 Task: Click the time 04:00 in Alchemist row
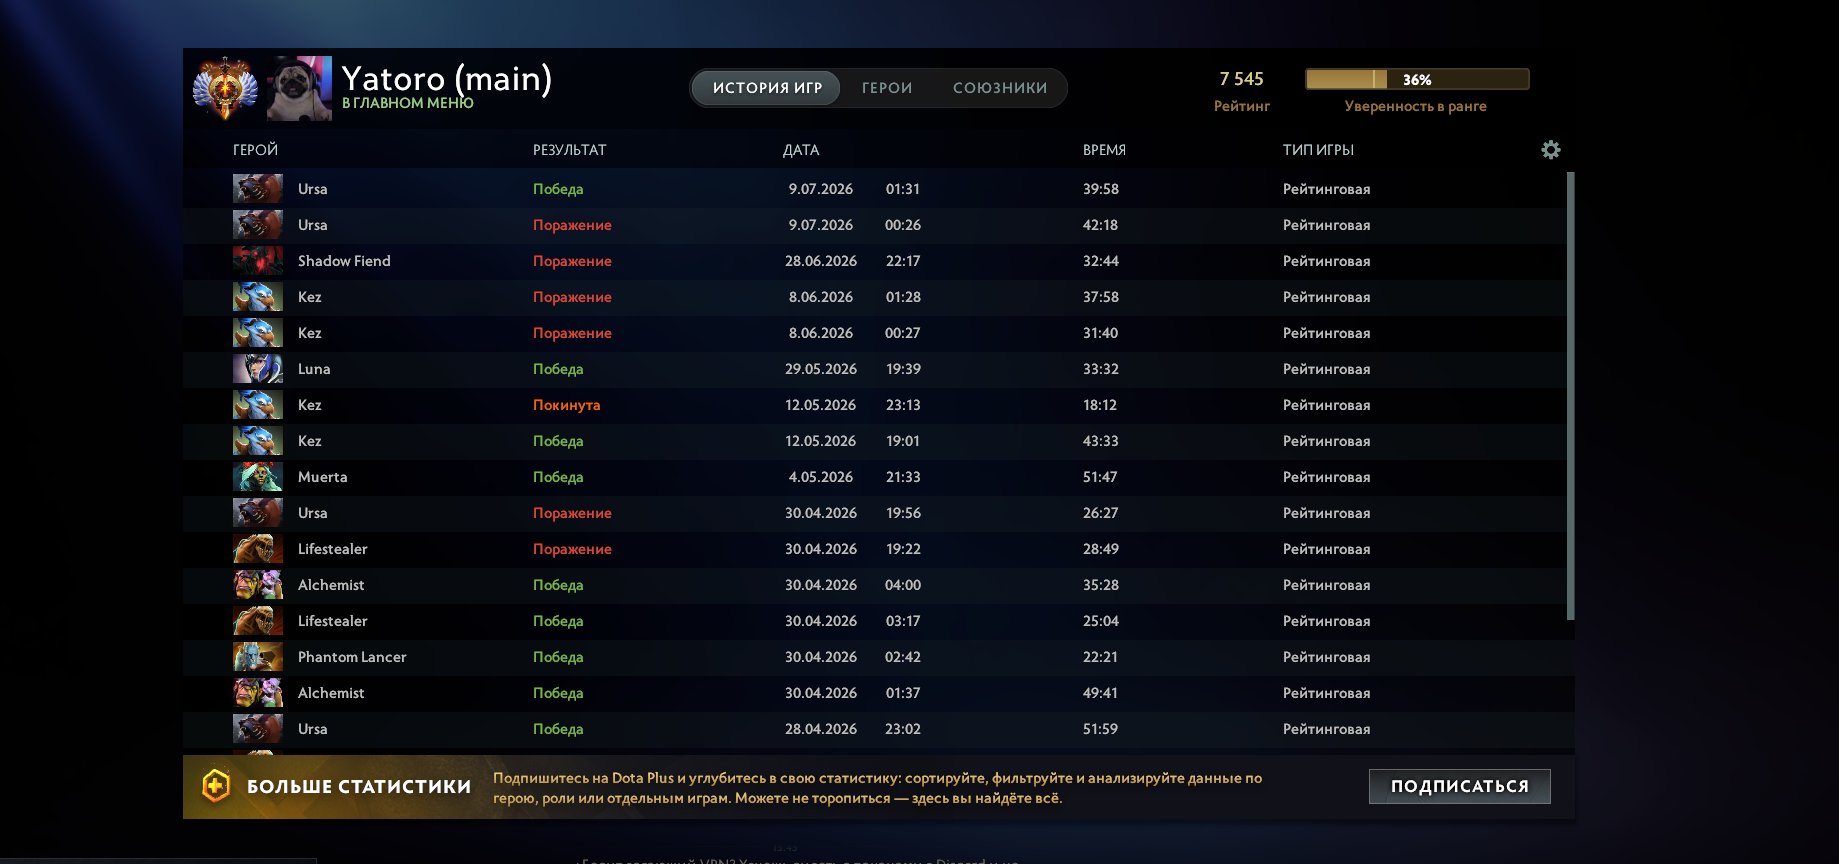click(903, 585)
